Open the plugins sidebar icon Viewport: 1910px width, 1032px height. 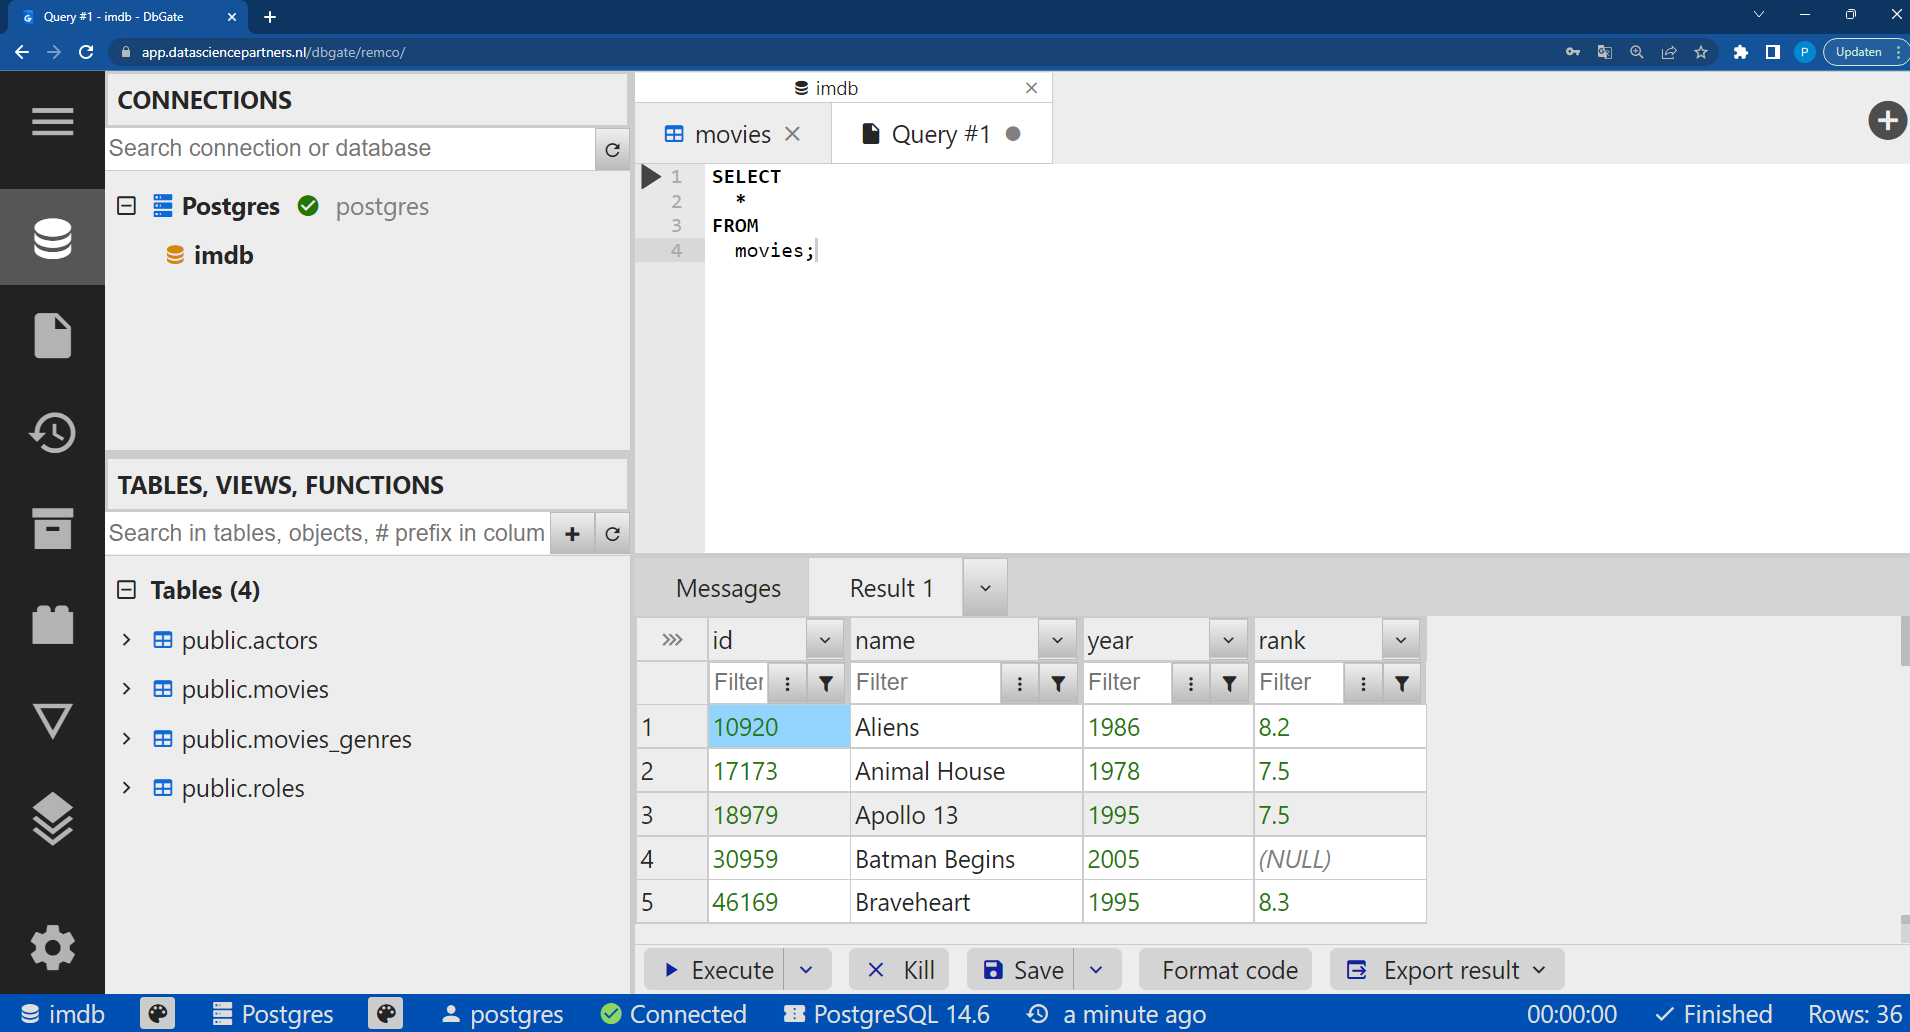pyautogui.click(x=52, y=625)
